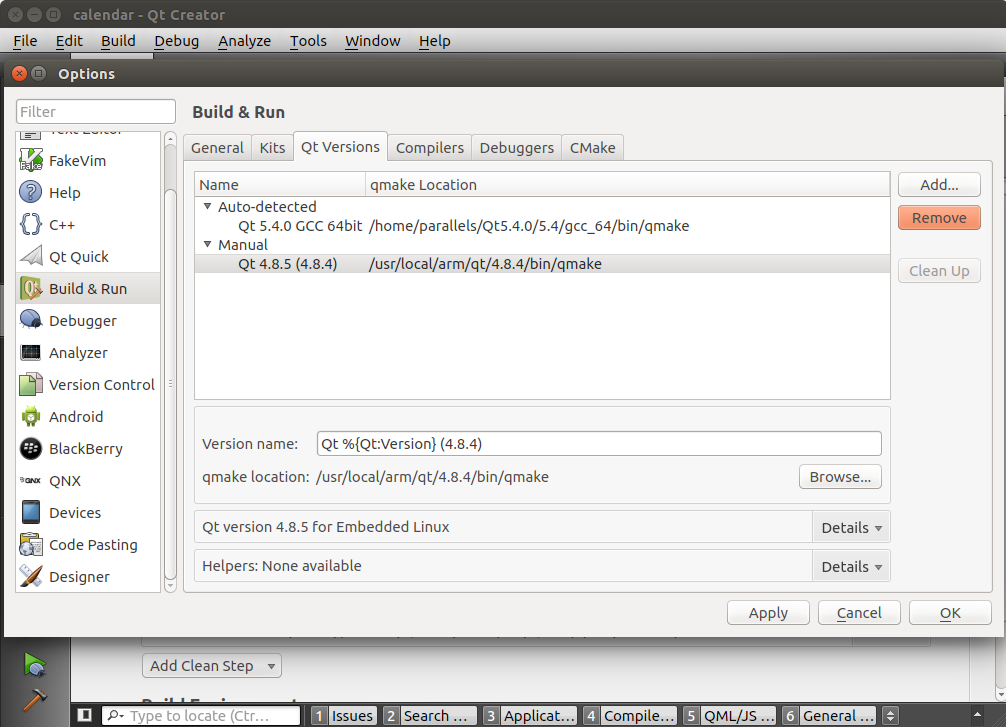Select Qt 4.8.5 (4.8.4) row

point(542,264)
